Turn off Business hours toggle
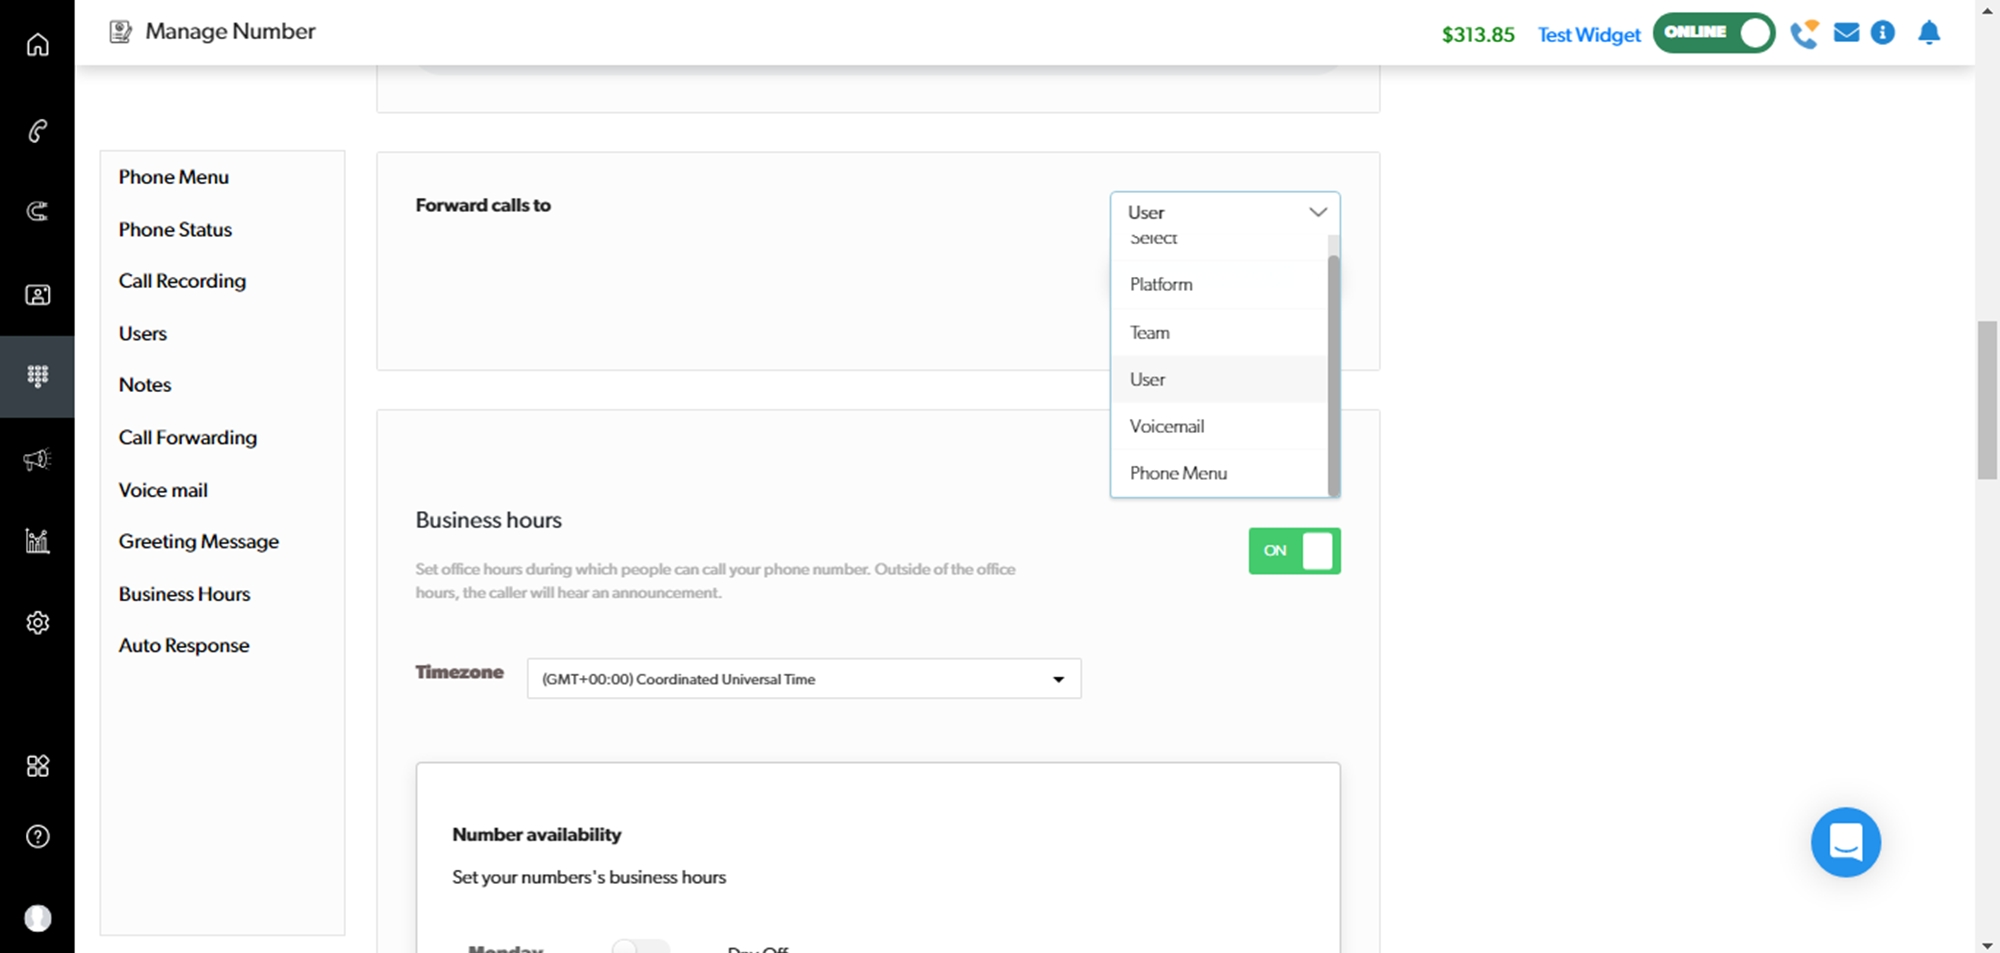Screen dimensions: 2000x953 click(1294, 551)
